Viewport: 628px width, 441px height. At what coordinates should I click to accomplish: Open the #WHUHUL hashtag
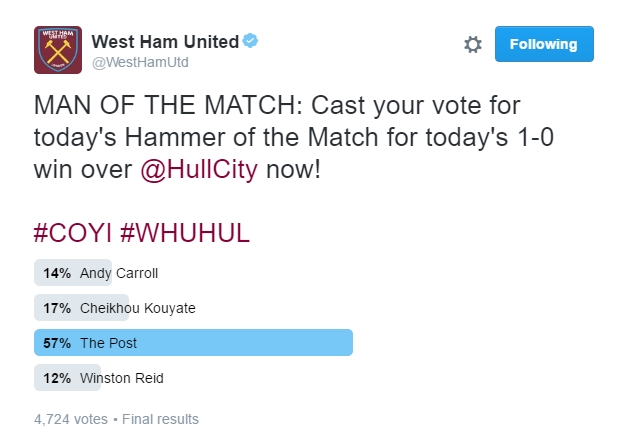click(x=185, y=233)
